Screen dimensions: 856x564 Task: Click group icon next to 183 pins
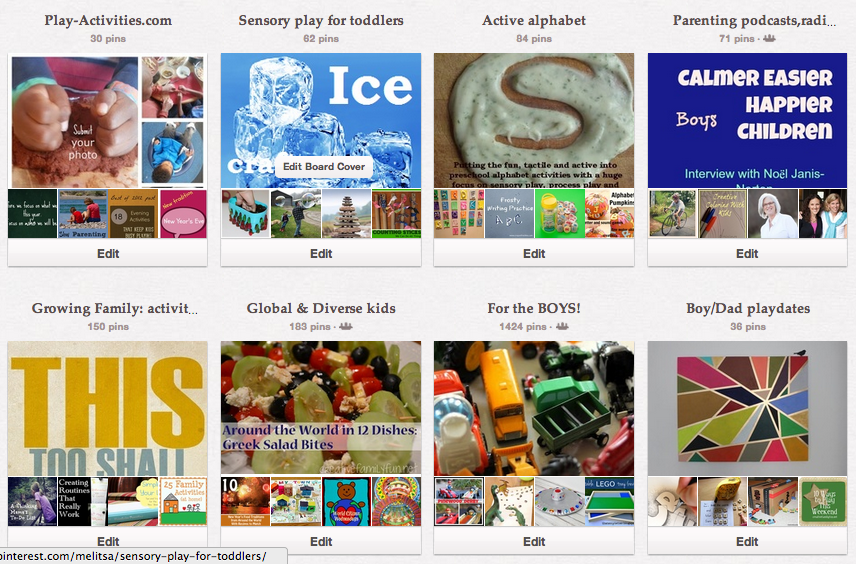(x=346, y=326)
